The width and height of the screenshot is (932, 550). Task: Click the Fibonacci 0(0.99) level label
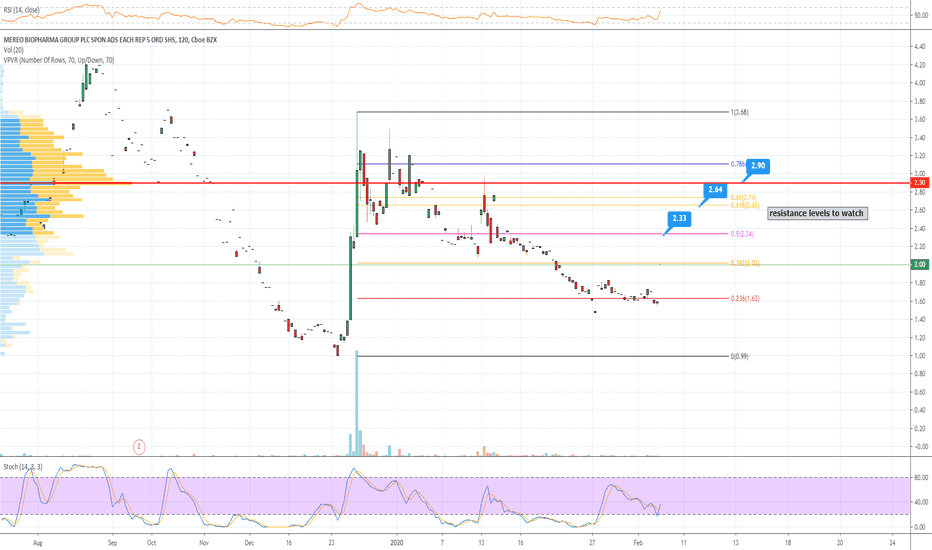[739, 356]
